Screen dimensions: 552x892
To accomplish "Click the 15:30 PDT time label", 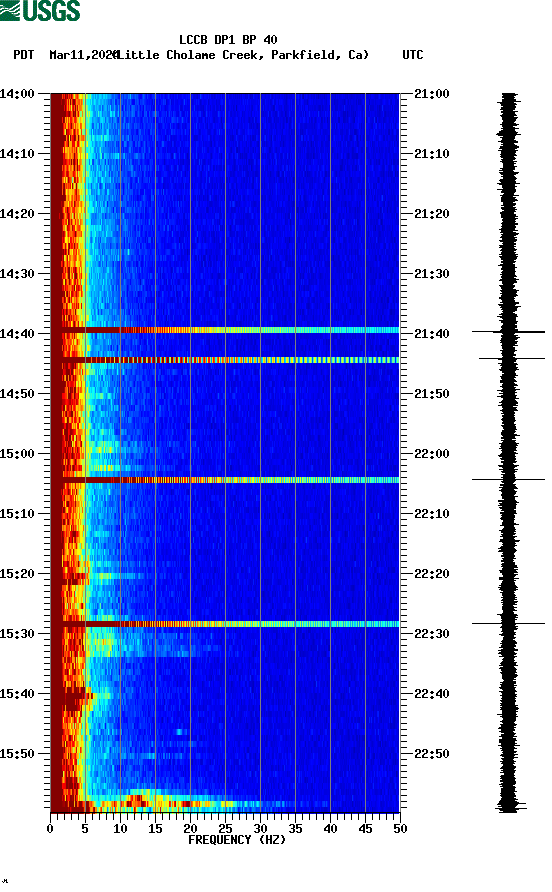I will point(17,634).
